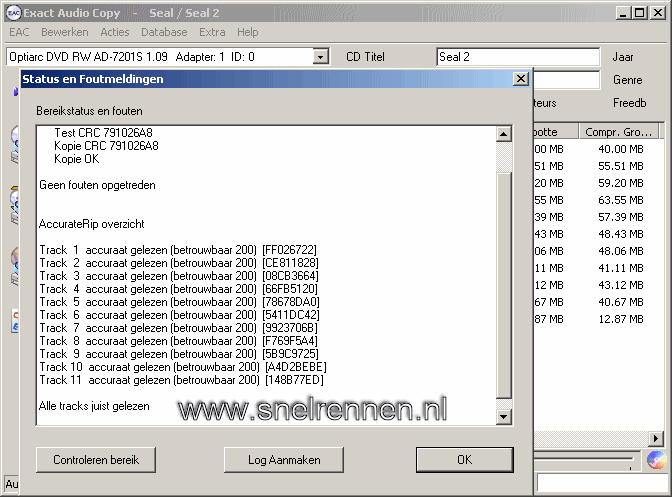672x497 pixels.
Task: Click the CD Titel field containing Seal 2
Action: pyautogui.click(x=518, y=57)
